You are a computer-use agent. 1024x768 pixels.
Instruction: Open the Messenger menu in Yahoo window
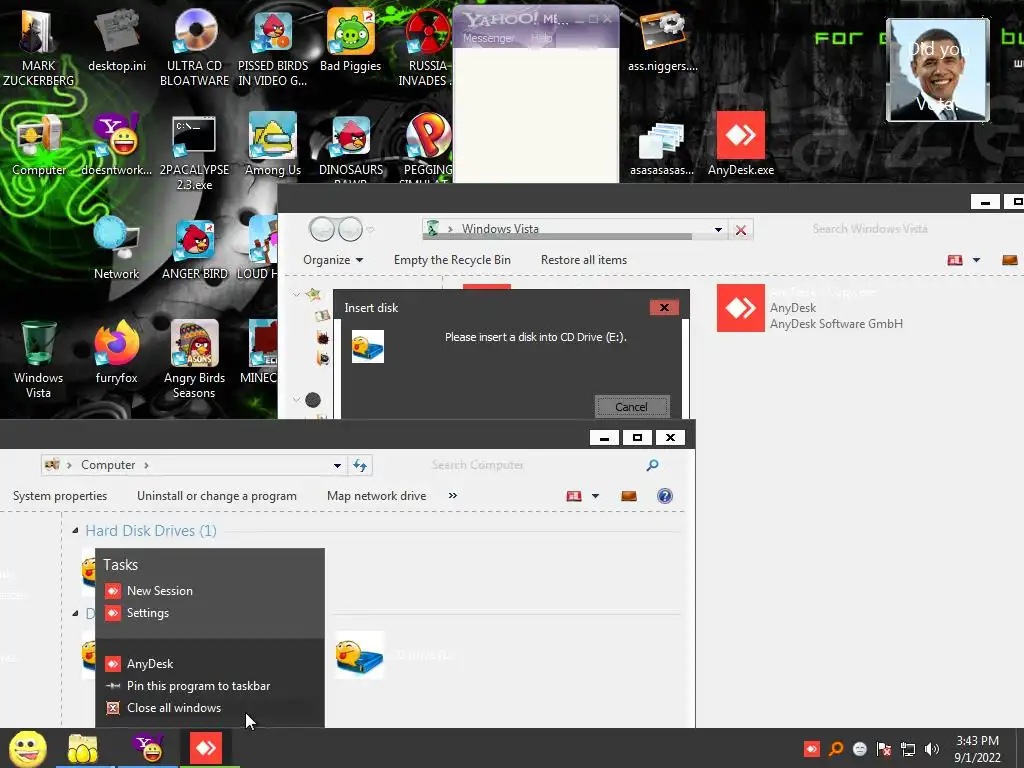[488, 39]
